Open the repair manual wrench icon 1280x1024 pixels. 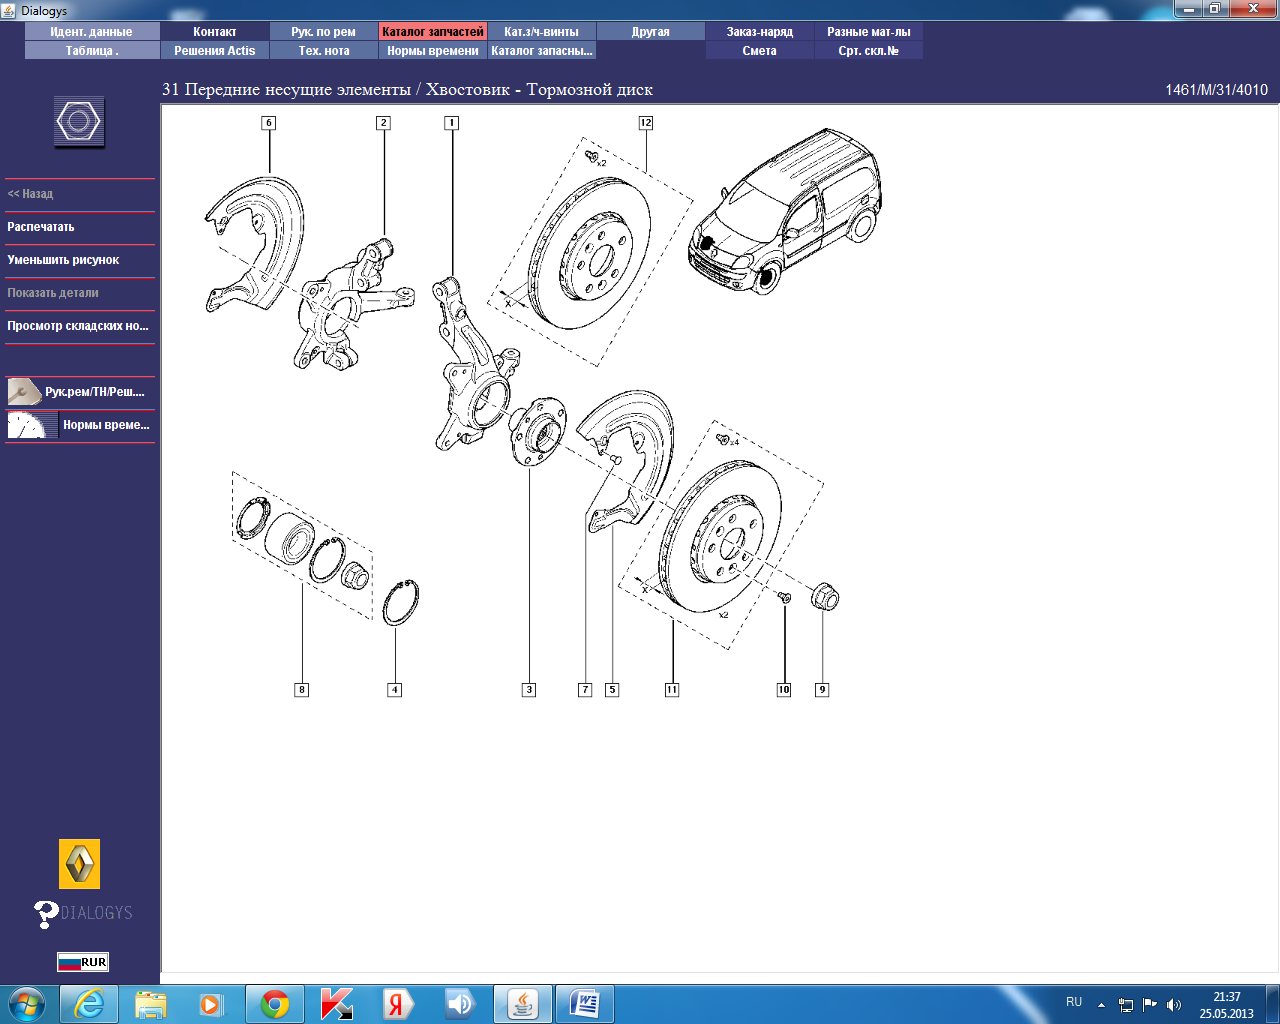(x=24, y=392)
